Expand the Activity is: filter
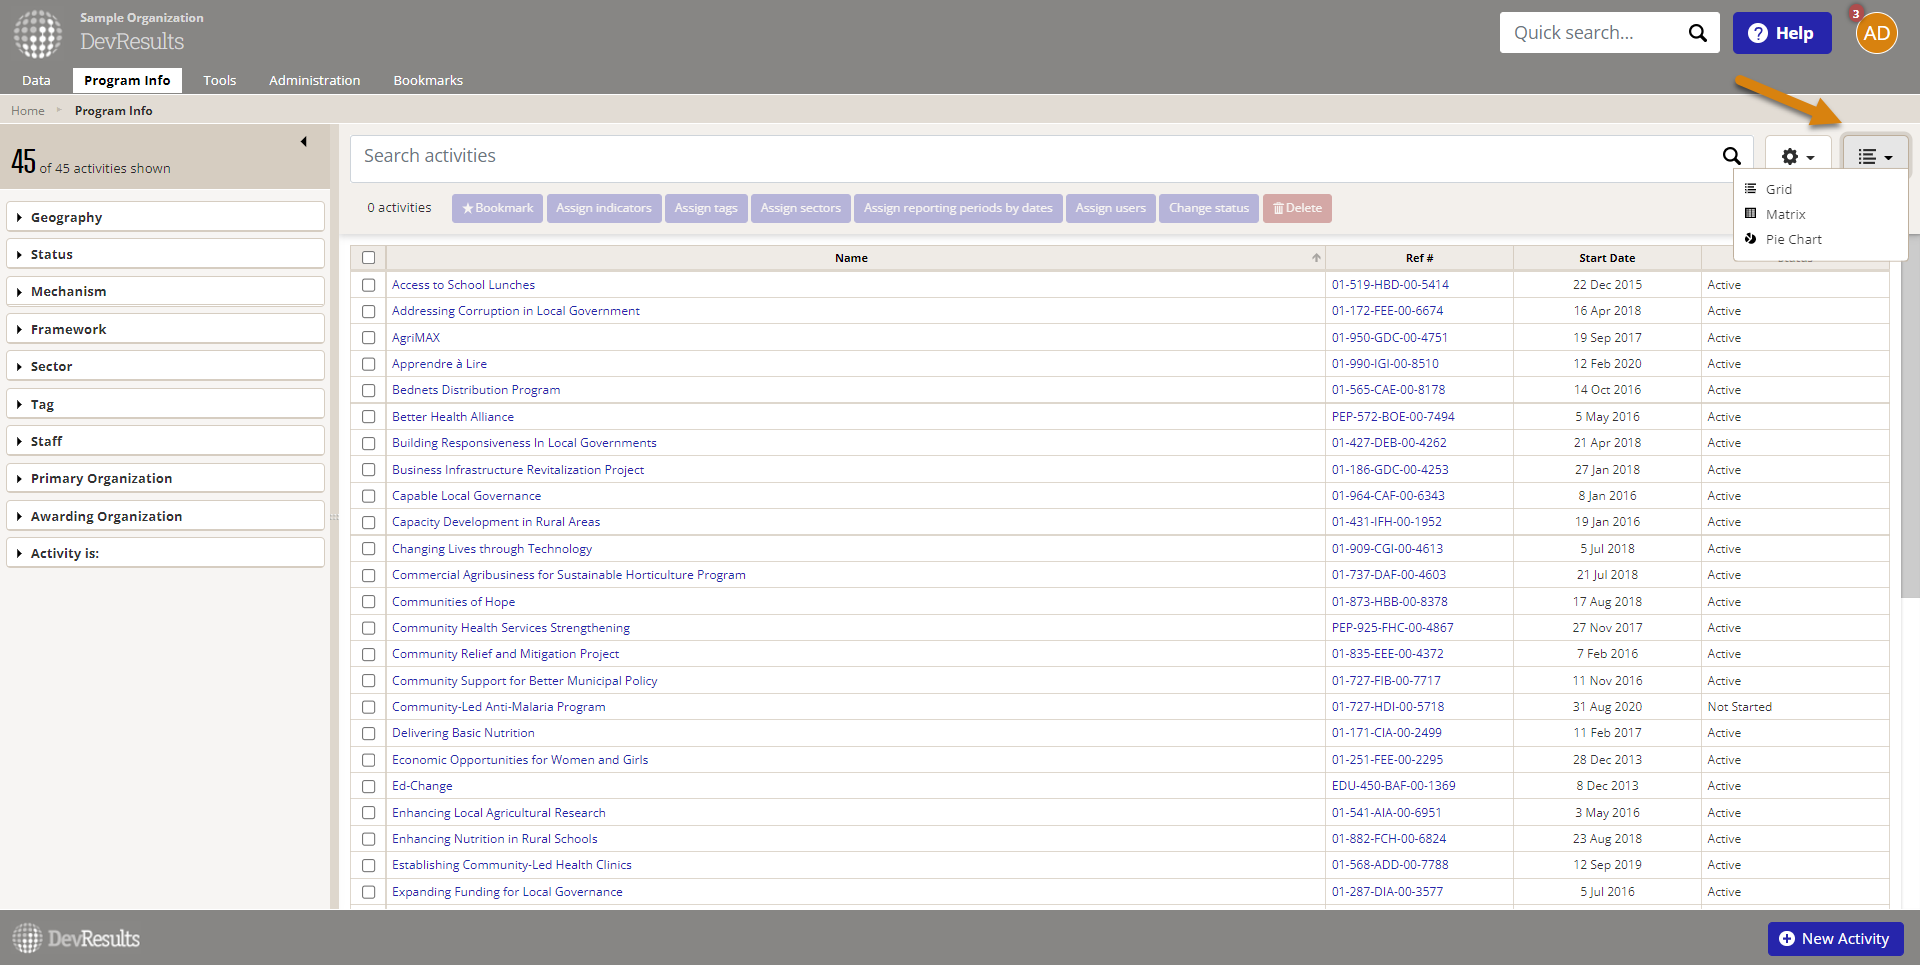Image resolution: width=1920 pixels, height=965 pixels. pyautogui.click(x=165, y=553)
